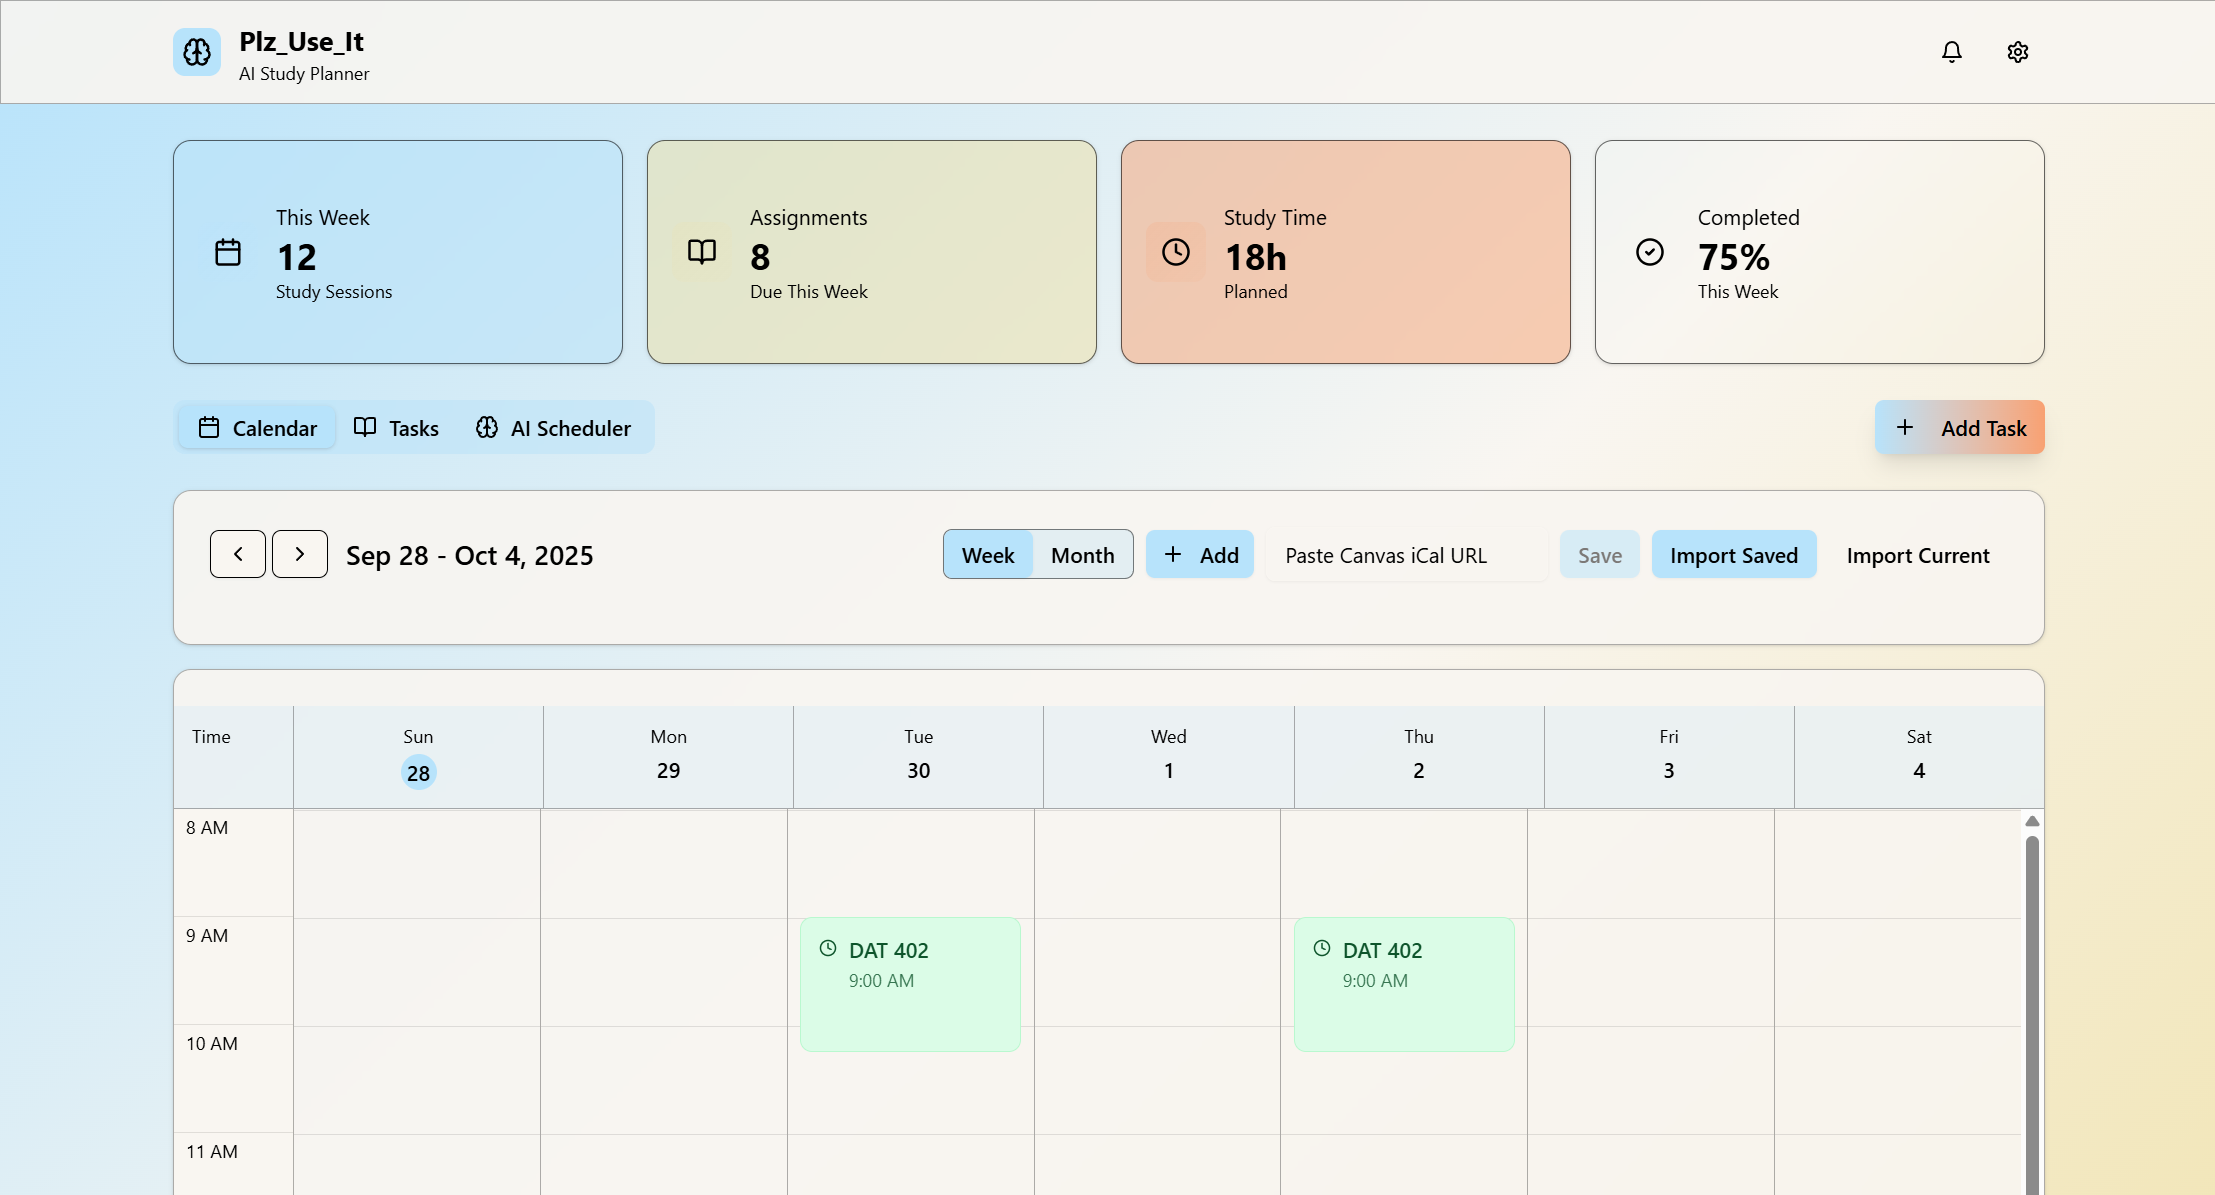Screen dimensions: 2215x1195
Task: Open Thursday's DAT 402 9:00 AM event
Action: [1403, 985]
